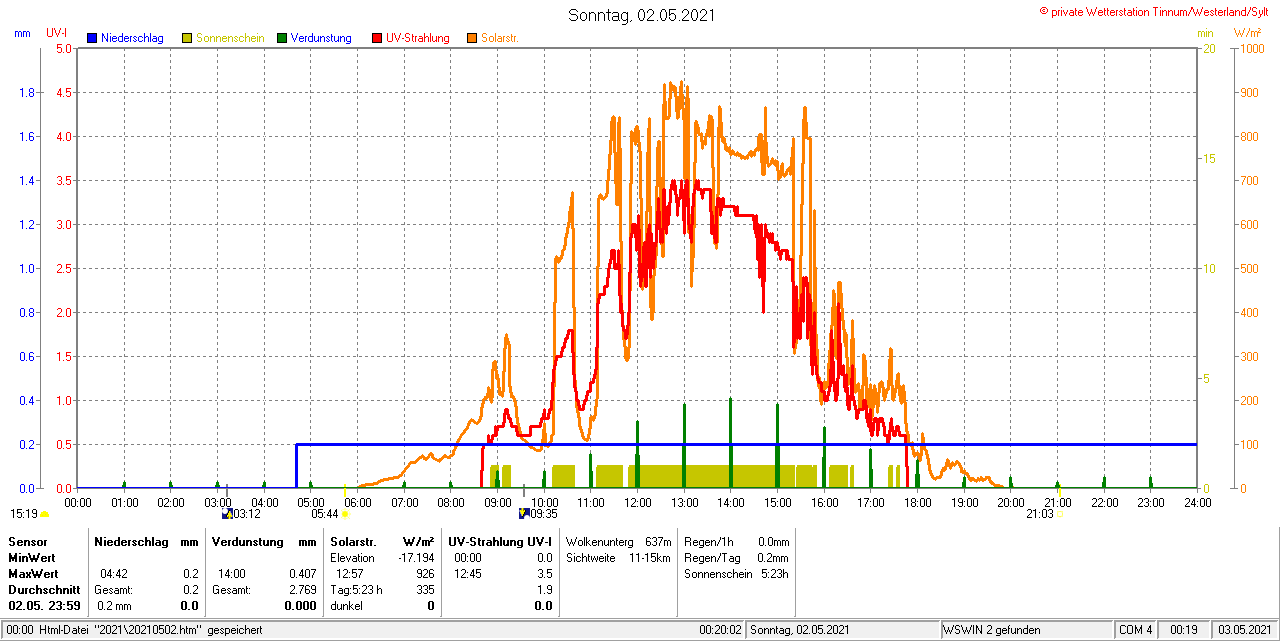Click the Niederschlag column header in table
The image size is (1280, 641).
(130, 541)
